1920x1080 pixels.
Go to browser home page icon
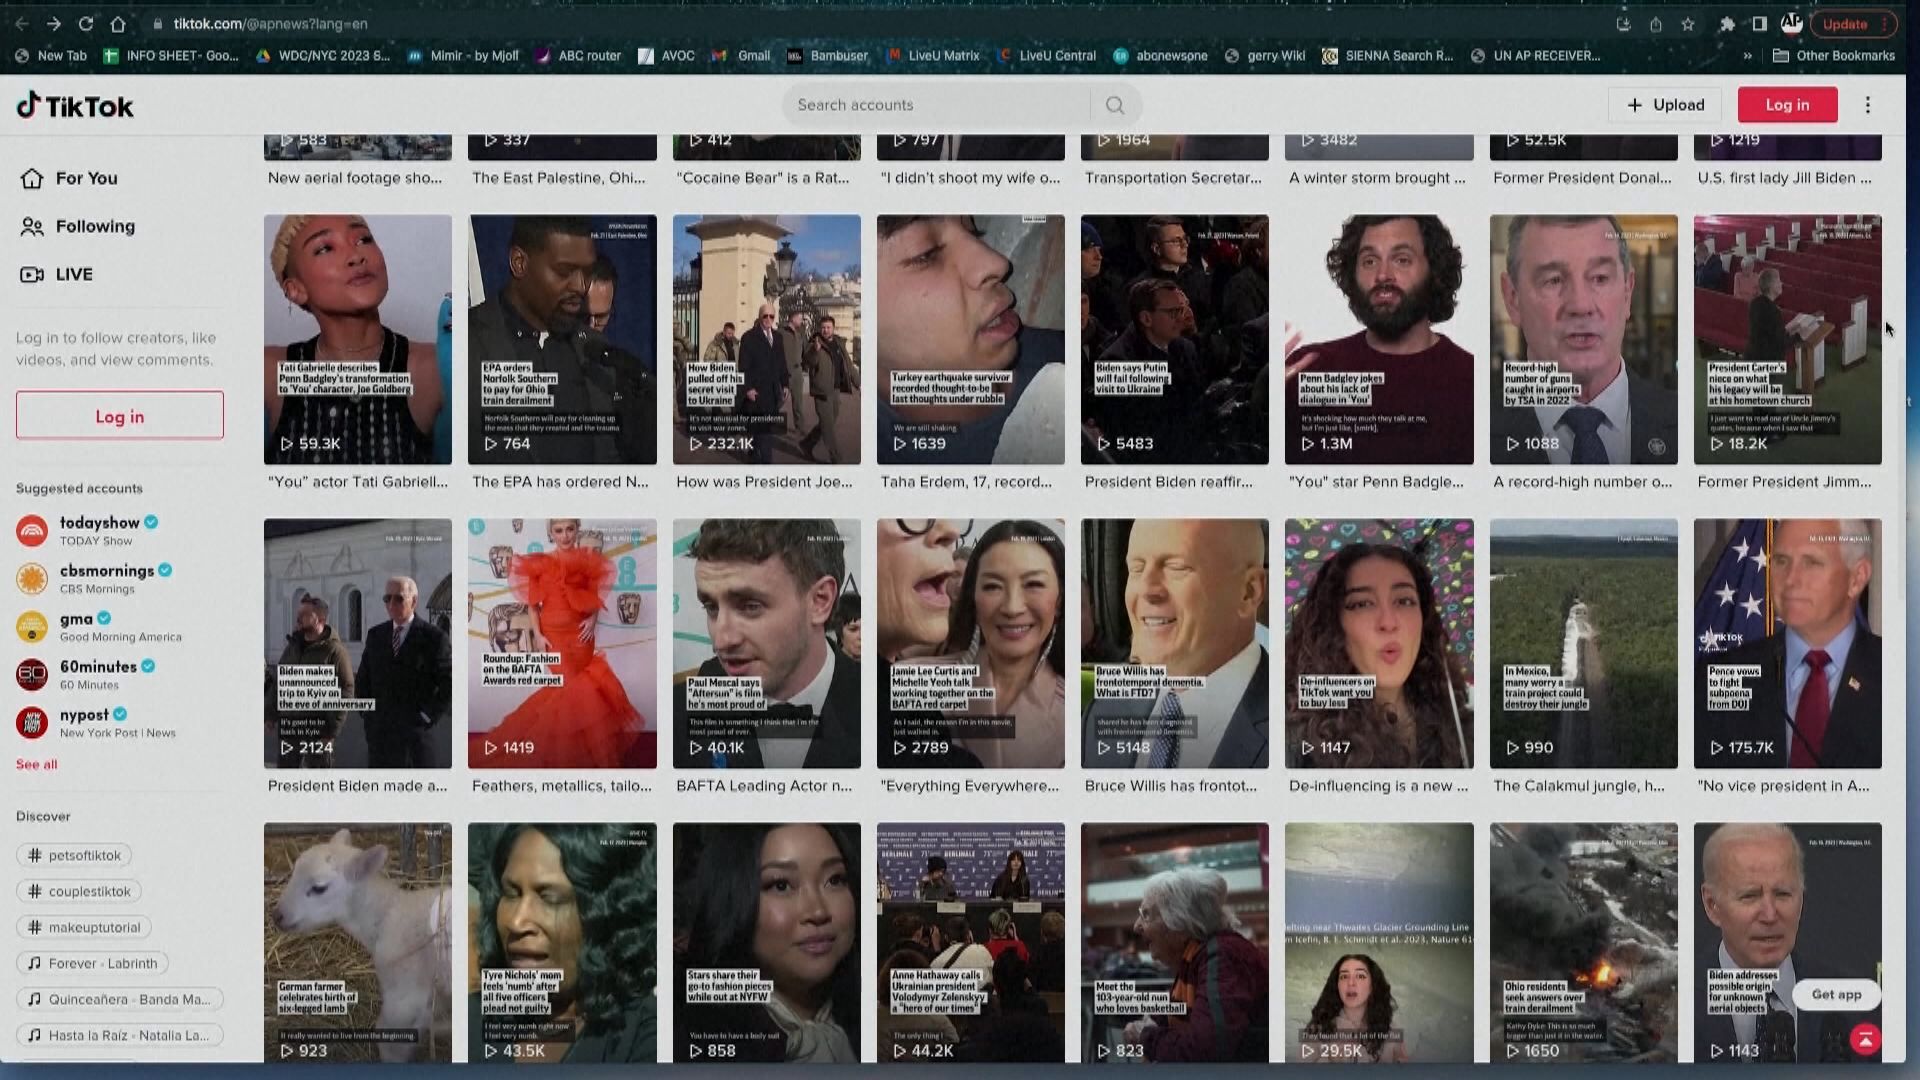[x=118, y=23]
